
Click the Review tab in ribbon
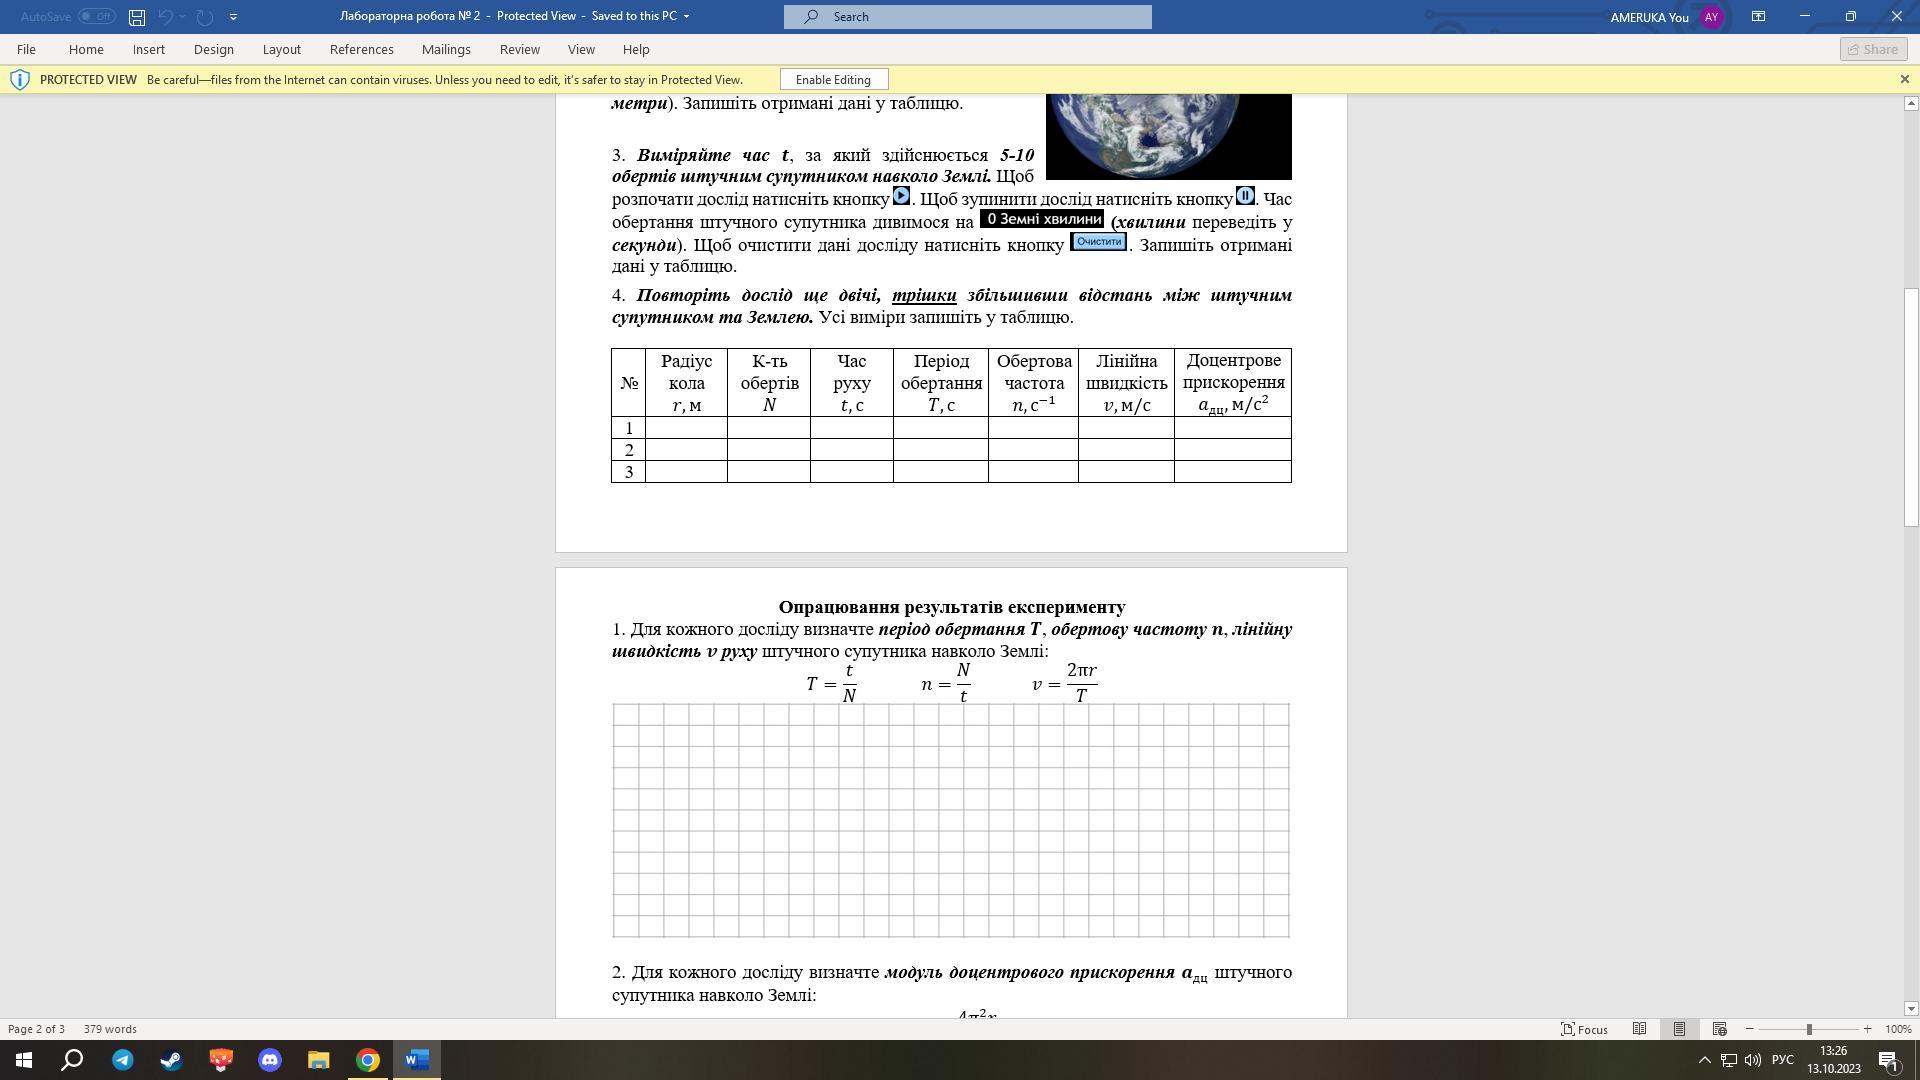click(x=520, y=49)
